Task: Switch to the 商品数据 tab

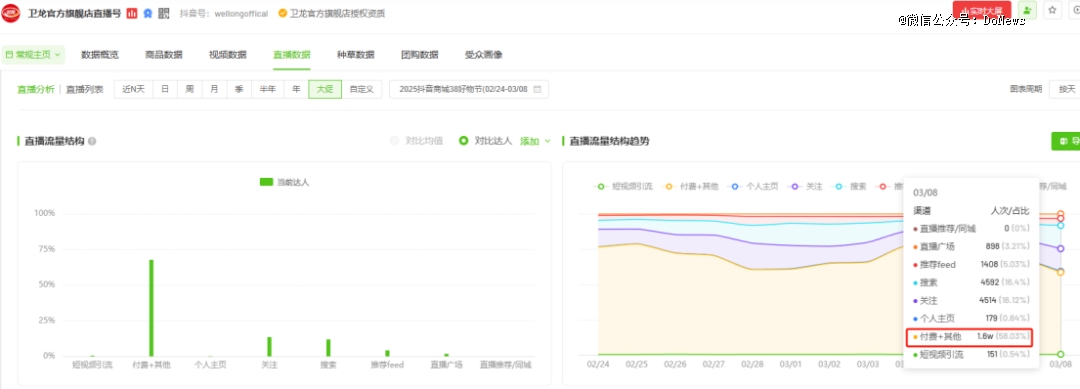Action: tap(164, 54)
